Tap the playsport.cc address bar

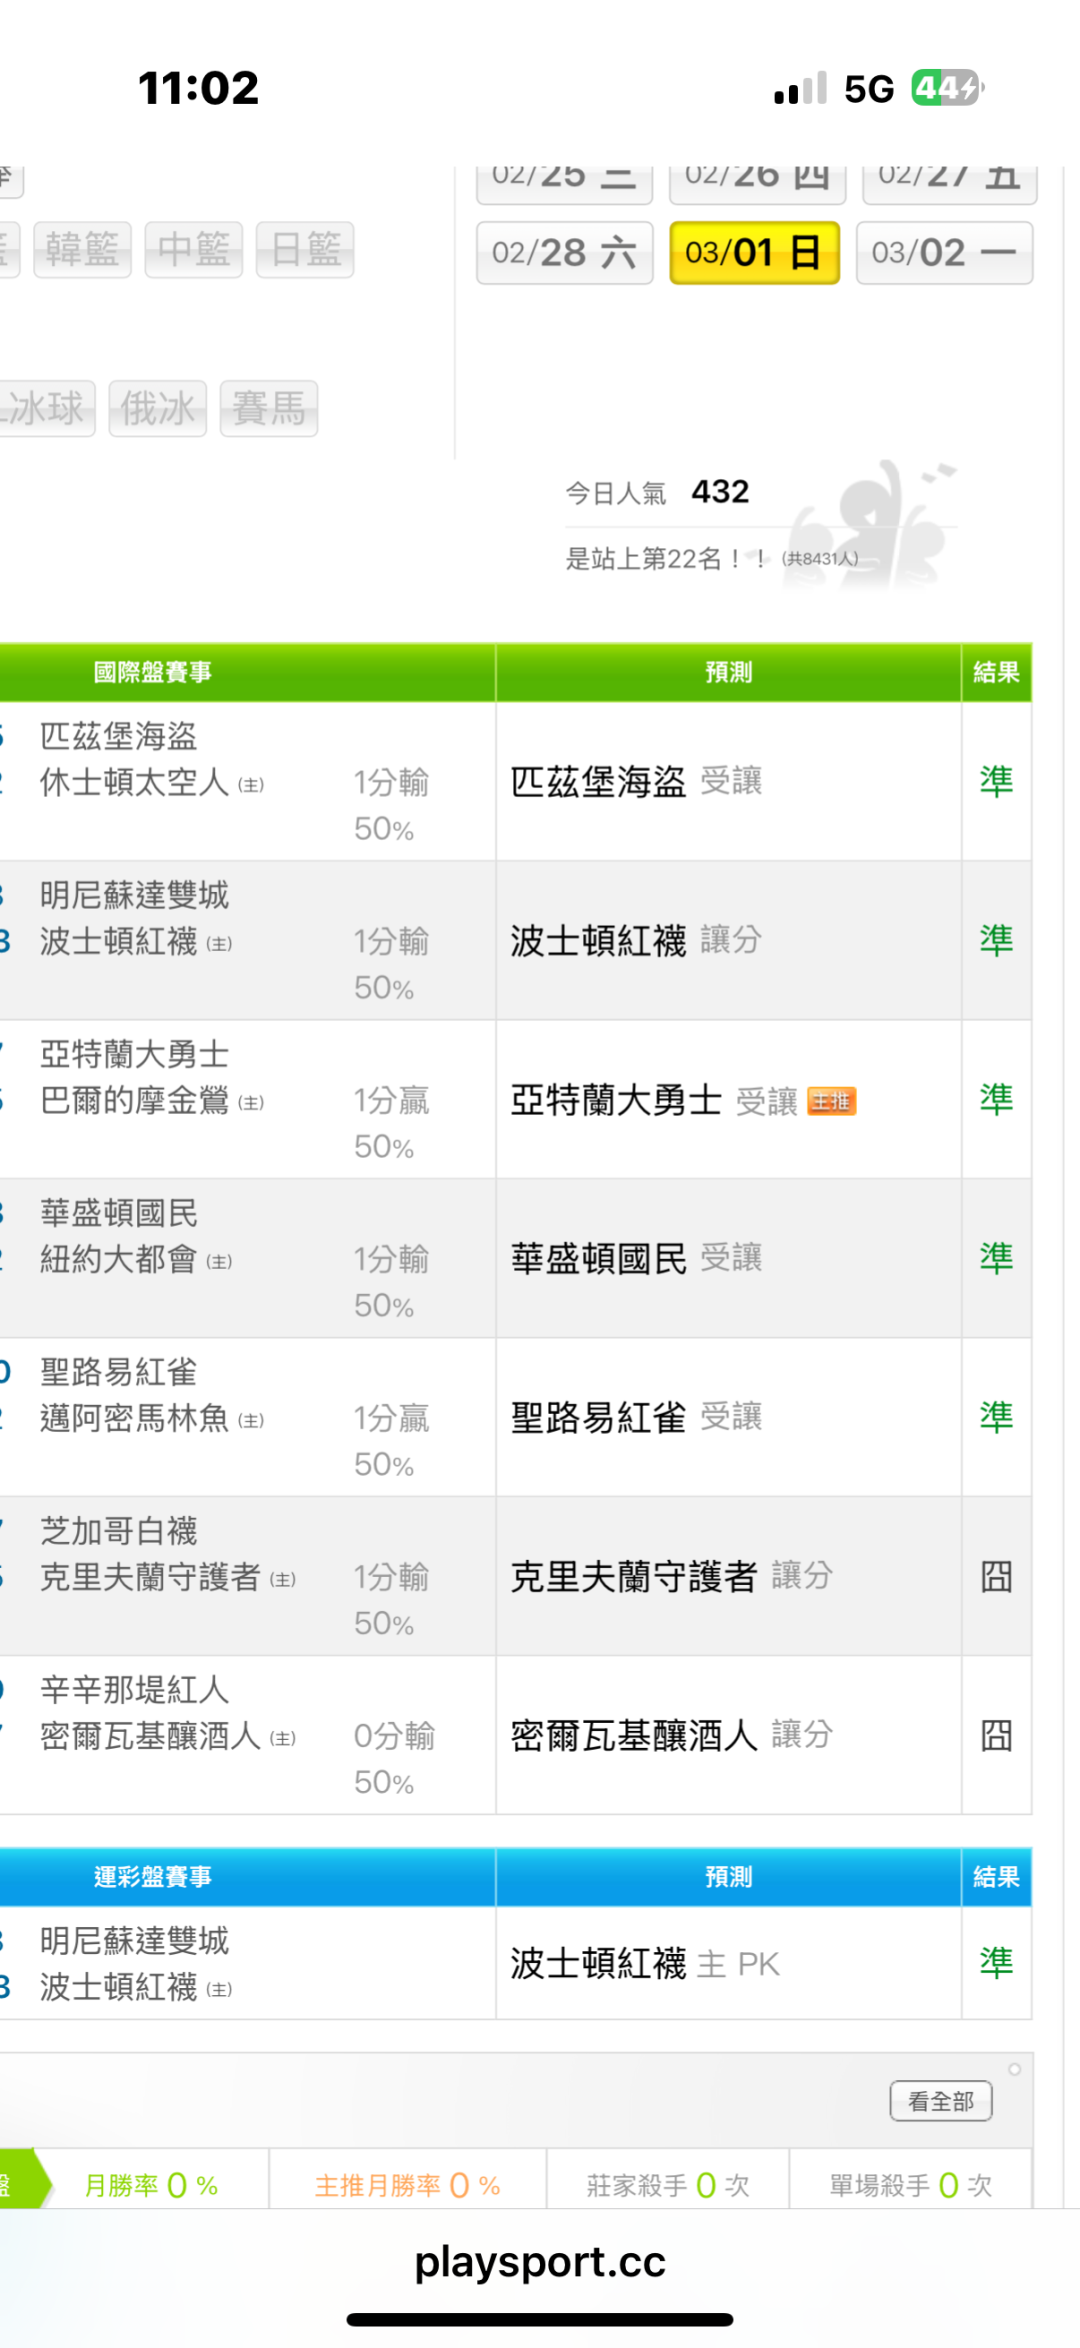point(540,2262)
